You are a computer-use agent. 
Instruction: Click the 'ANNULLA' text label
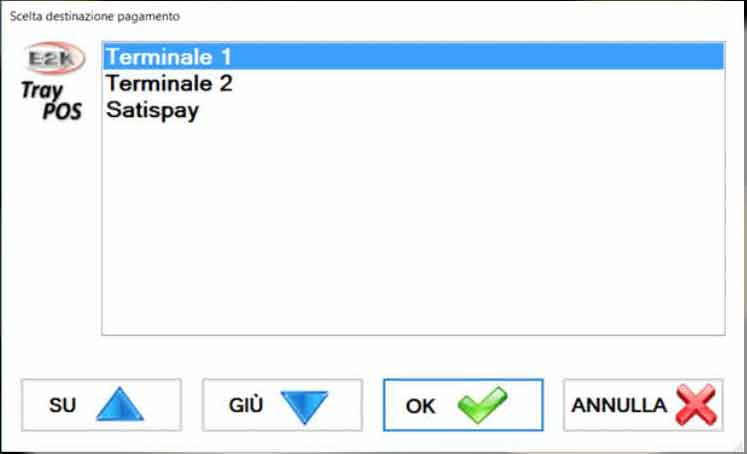[x=618, y=405]
